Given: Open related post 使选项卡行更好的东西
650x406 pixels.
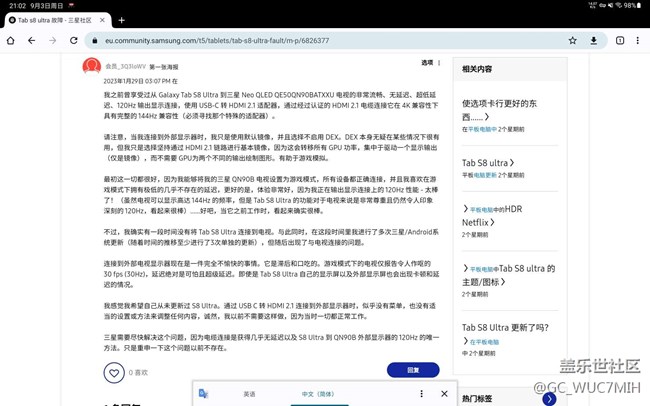Looking at the screenshot, I should point(499,110).
